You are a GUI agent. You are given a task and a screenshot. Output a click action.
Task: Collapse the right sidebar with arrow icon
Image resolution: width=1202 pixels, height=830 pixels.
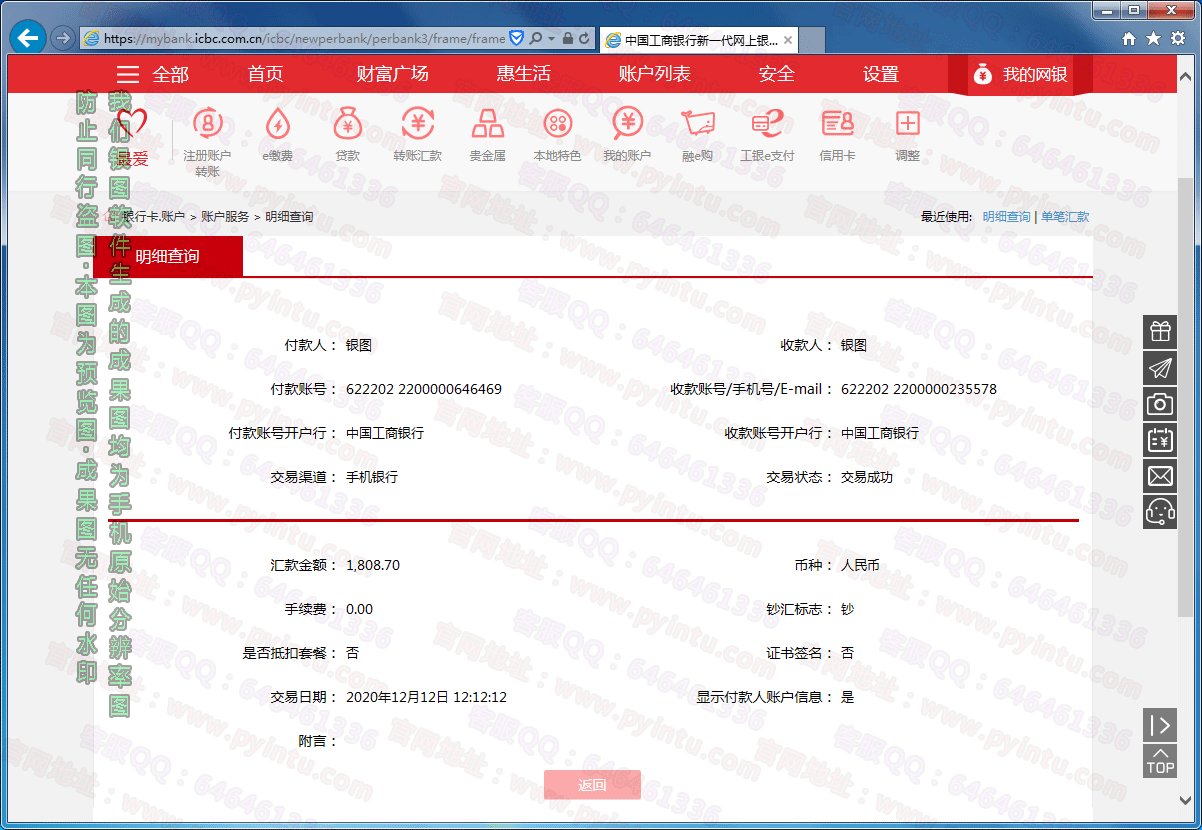[1160, 725]
